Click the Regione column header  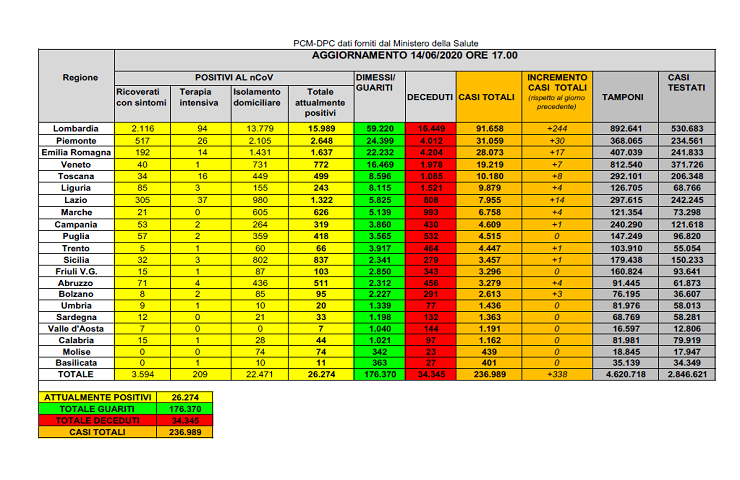(x=80, y=77)
